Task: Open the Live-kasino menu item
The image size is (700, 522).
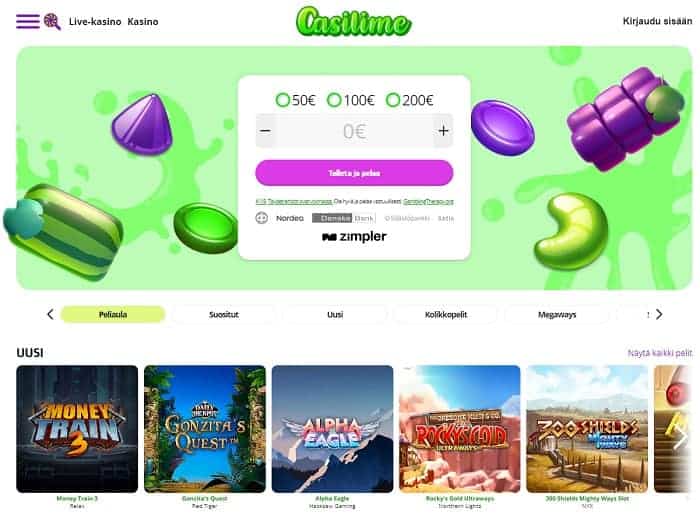Action: pos(95,21)
